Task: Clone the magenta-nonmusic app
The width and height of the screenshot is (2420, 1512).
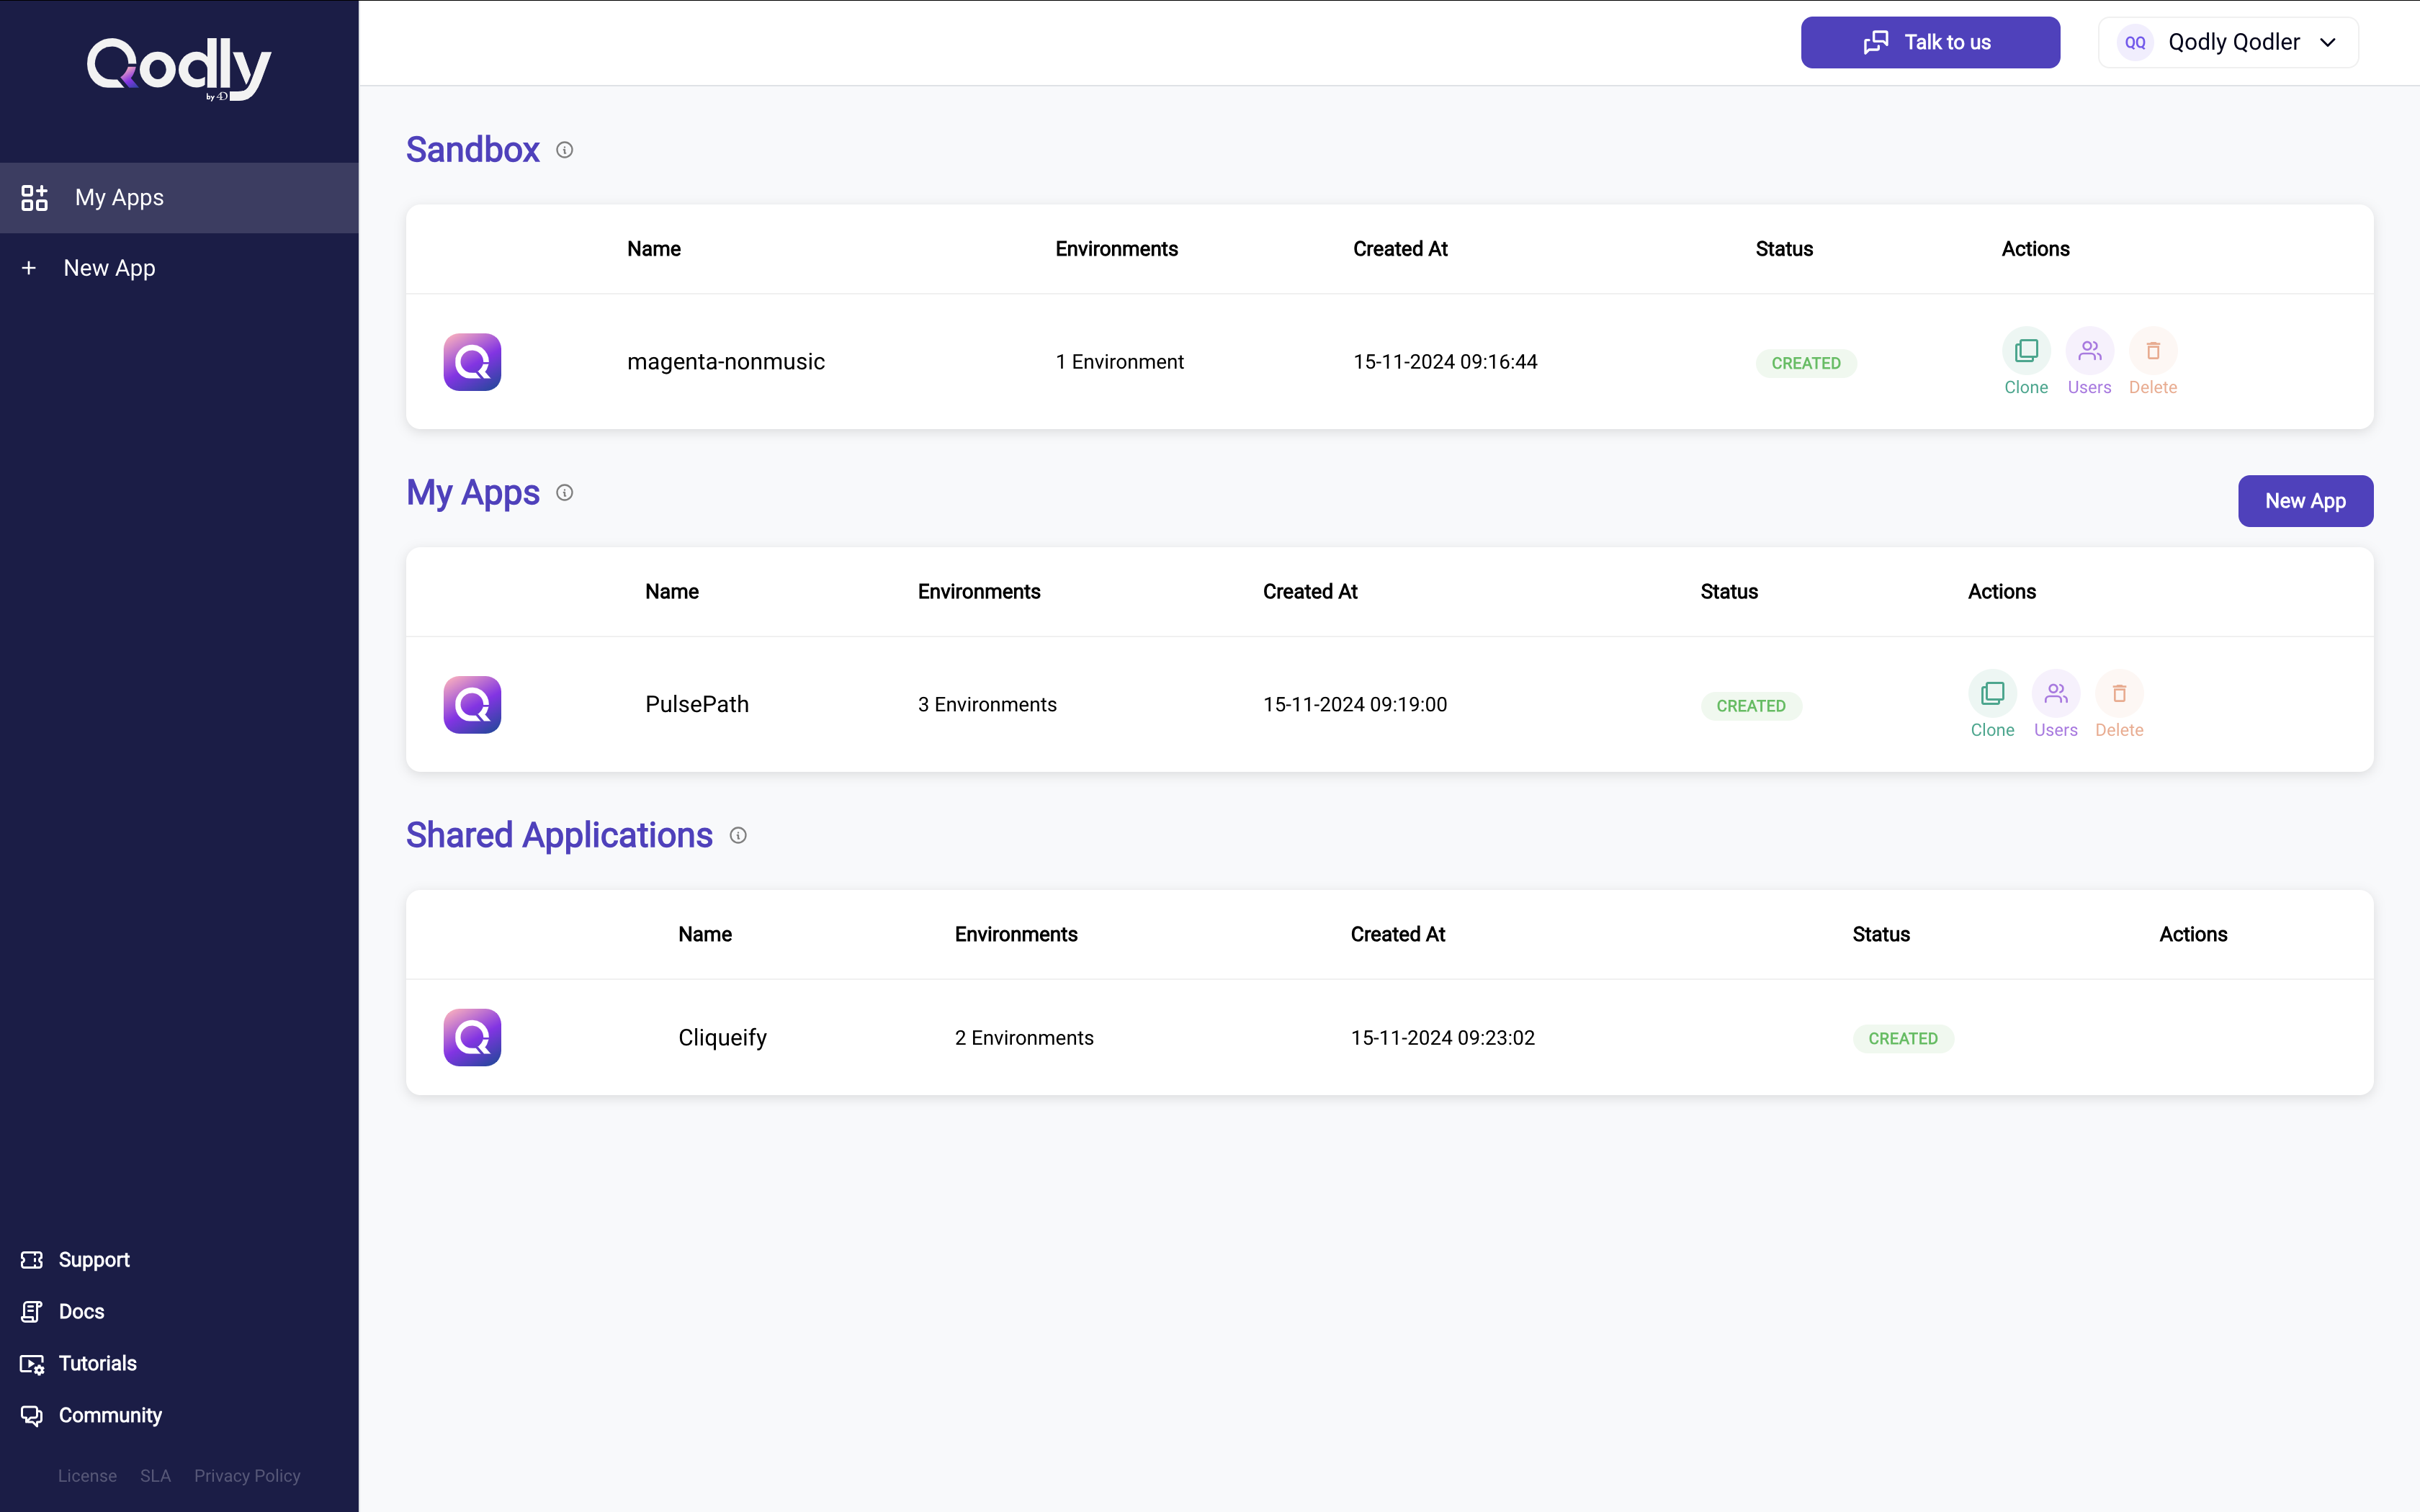Action: (2026, 362)
